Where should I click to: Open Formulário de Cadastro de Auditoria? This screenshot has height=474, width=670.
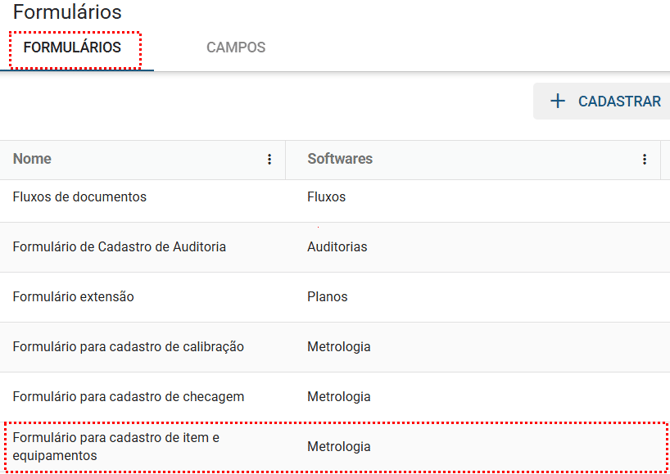click(119, 247)
